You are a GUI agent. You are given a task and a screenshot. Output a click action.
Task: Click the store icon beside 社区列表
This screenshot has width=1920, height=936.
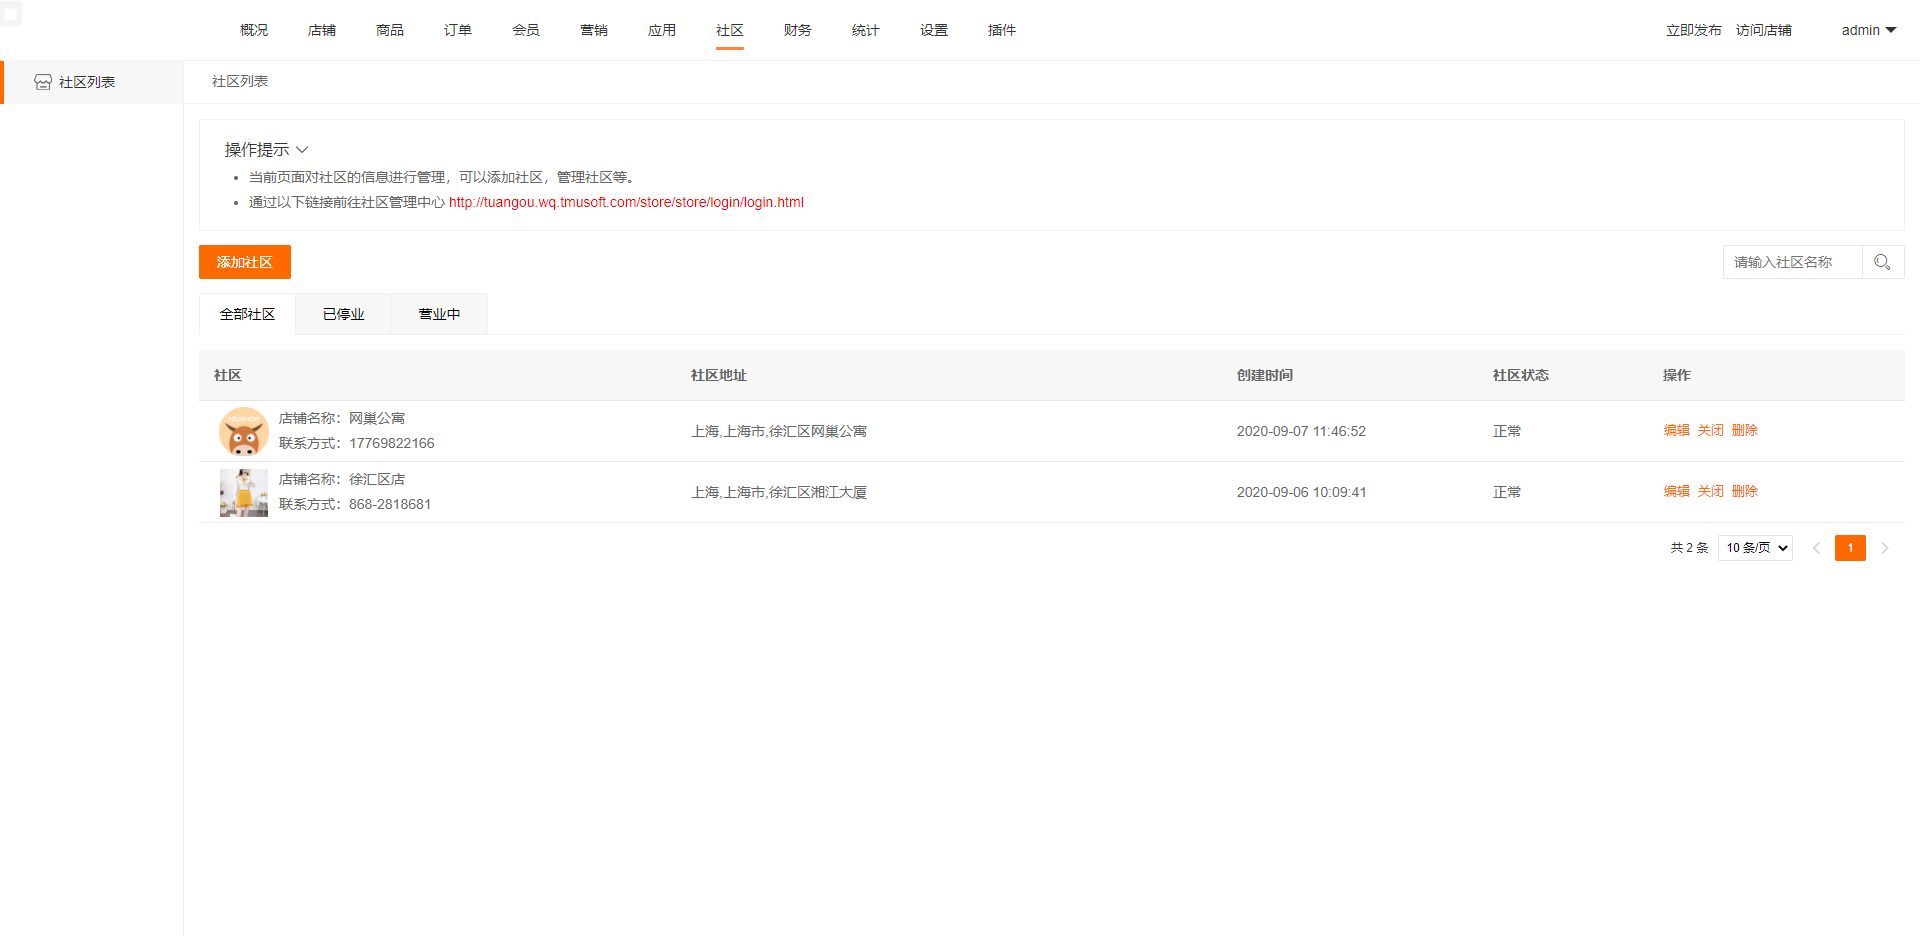coord(43,82)
